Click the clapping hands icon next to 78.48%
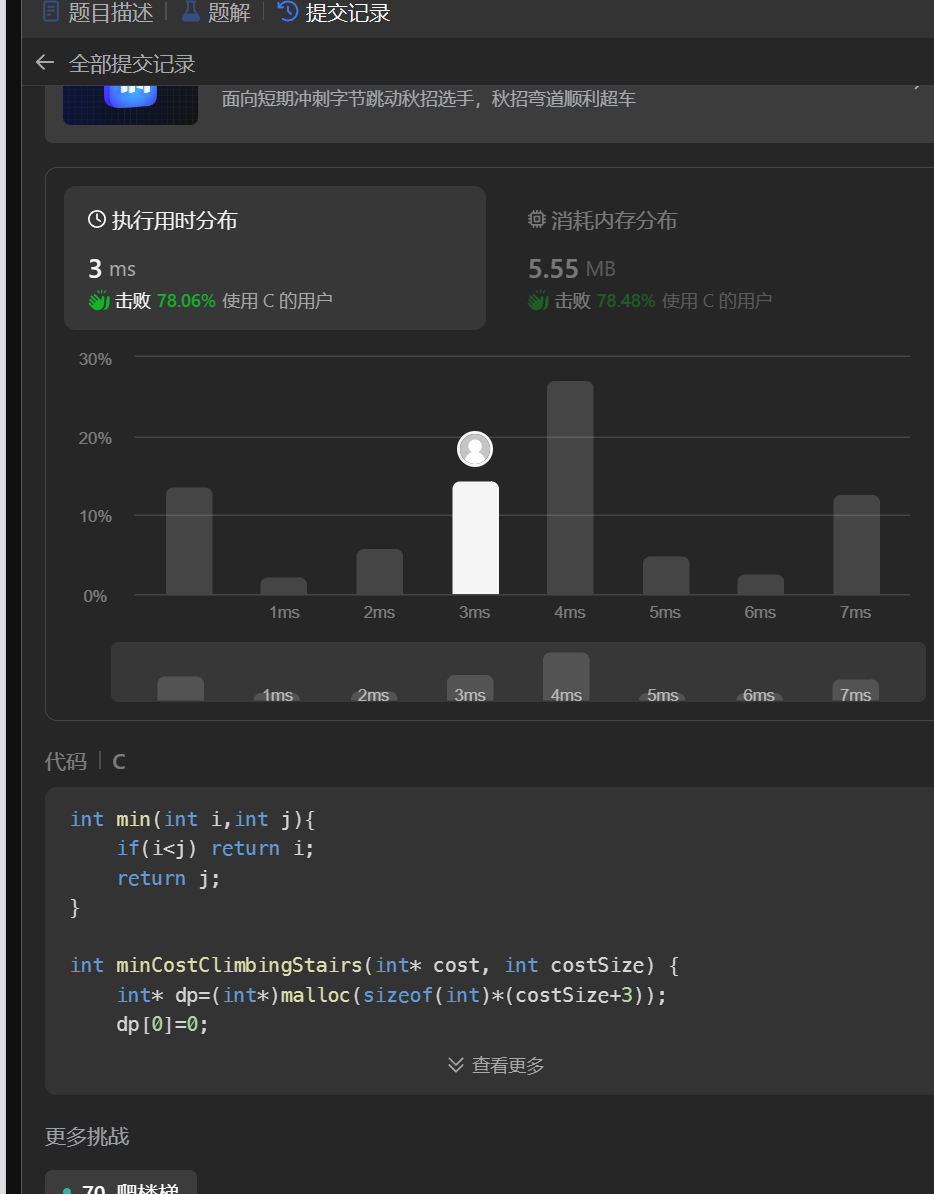The height and width of the screenshot is (1194, 934). 539,300
